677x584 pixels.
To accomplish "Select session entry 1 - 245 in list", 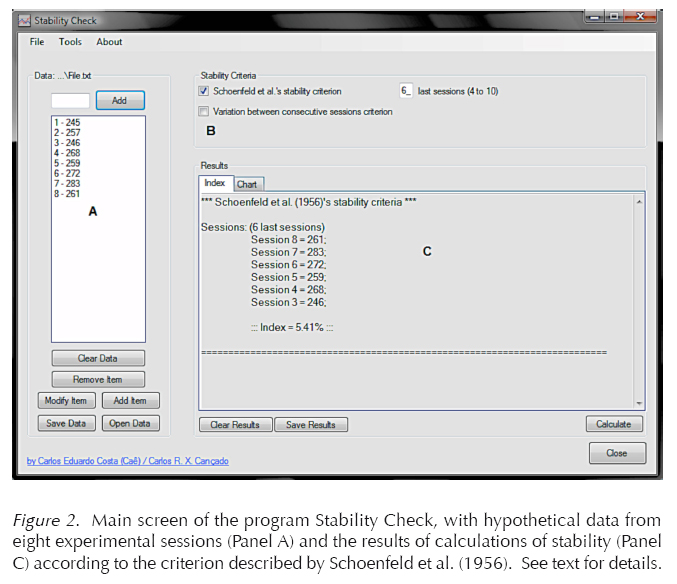I will tap(68, 123).
